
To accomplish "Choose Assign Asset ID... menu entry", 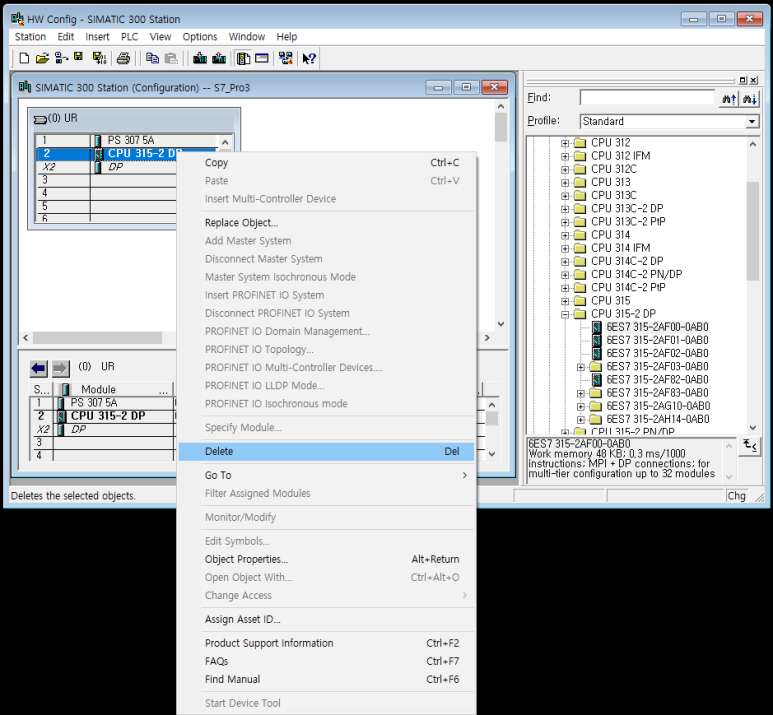I will tap(326, 619).
